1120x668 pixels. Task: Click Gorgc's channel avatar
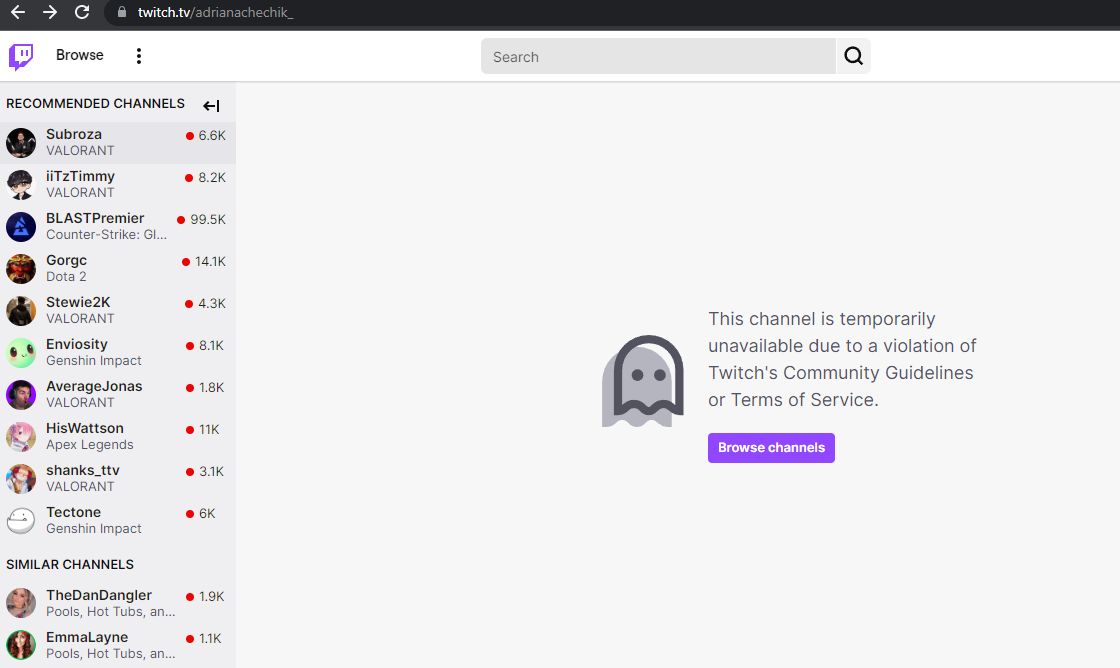coord(21,269)
